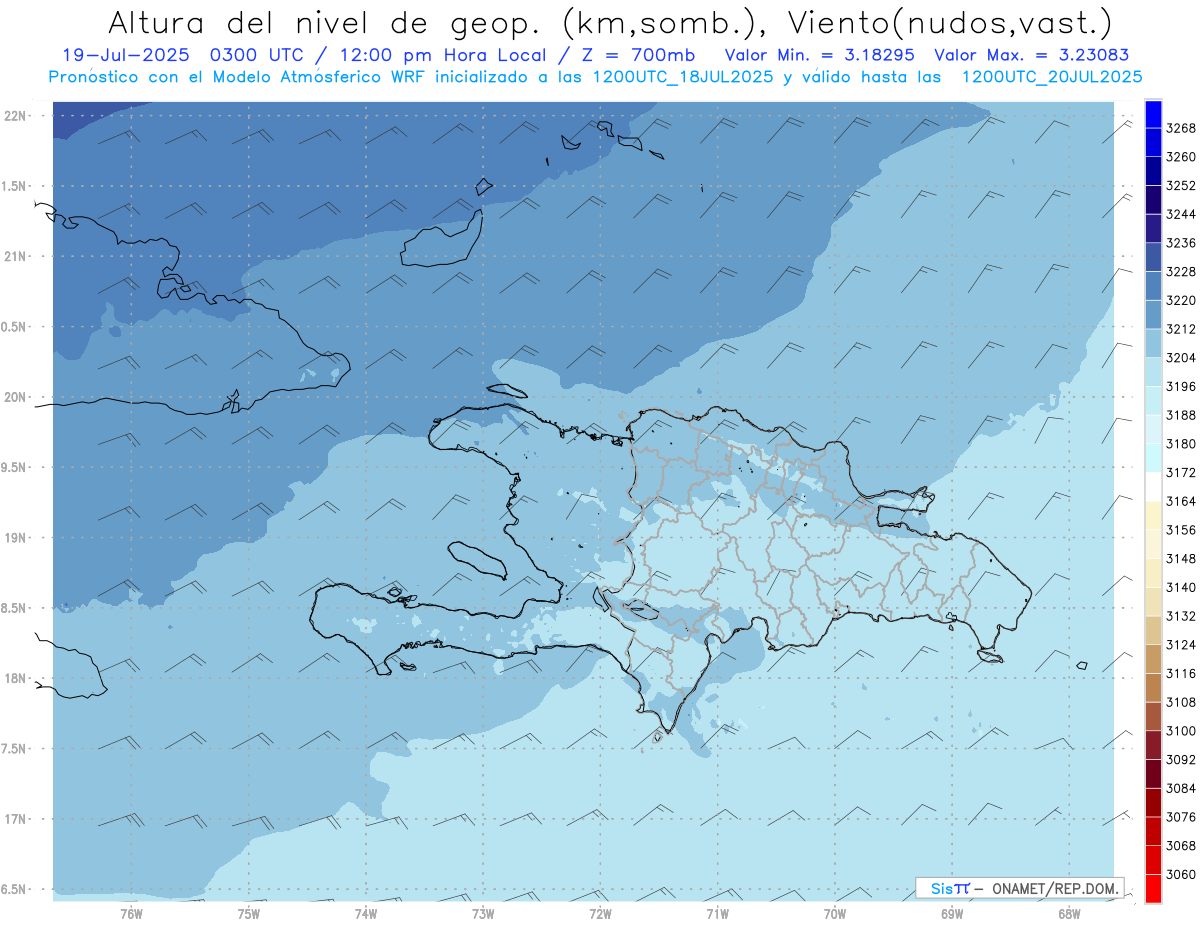Viewport: 1200px width, 927px height.
Task: Click the brightest blue swatch above 3268
Action: click(x=1153, y=114)
